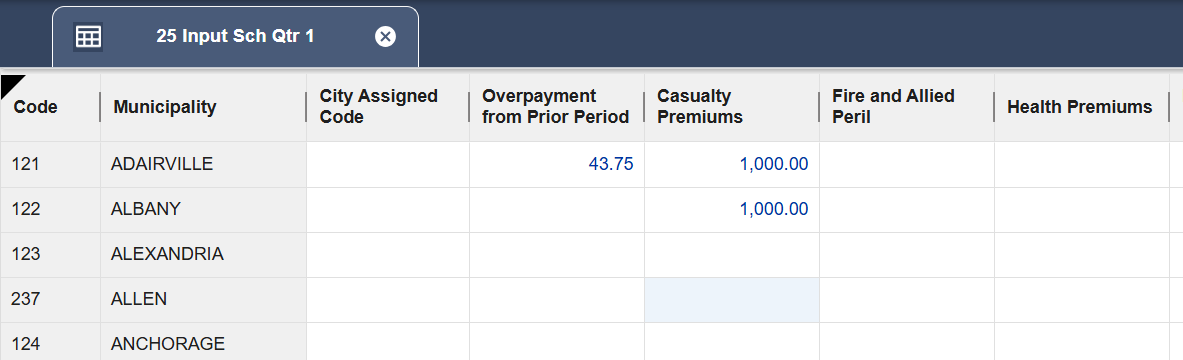Click the City Assigned Code column header
The image size is (1183, 360).
388,107
